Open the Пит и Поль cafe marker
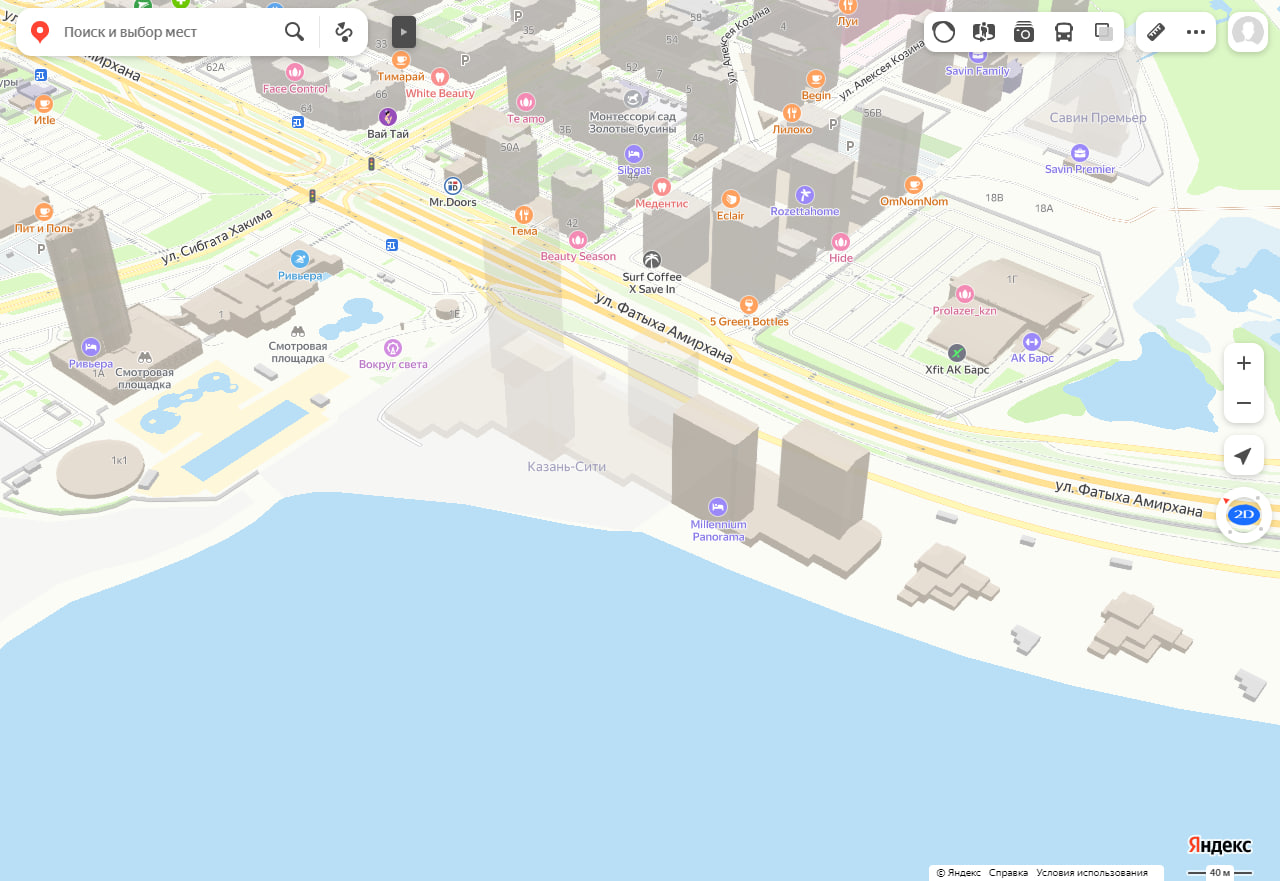1280x881 pixels. [44, 212]
